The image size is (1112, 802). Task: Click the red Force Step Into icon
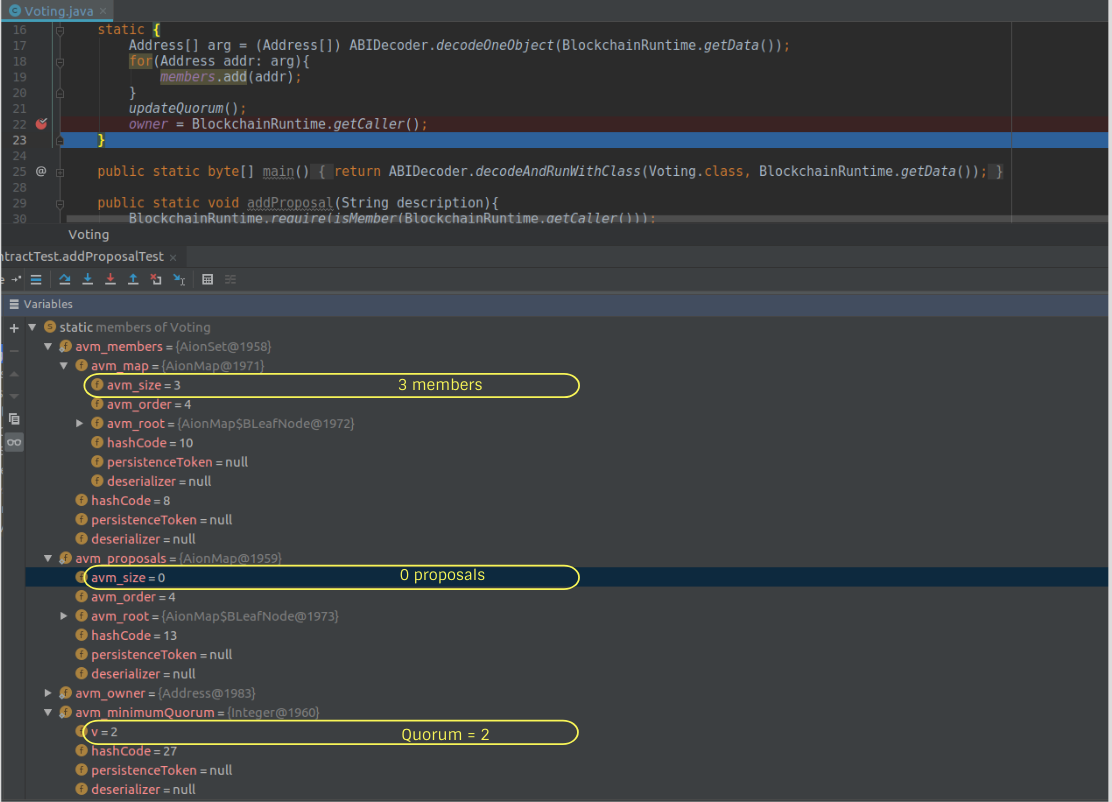click(110, 279)
